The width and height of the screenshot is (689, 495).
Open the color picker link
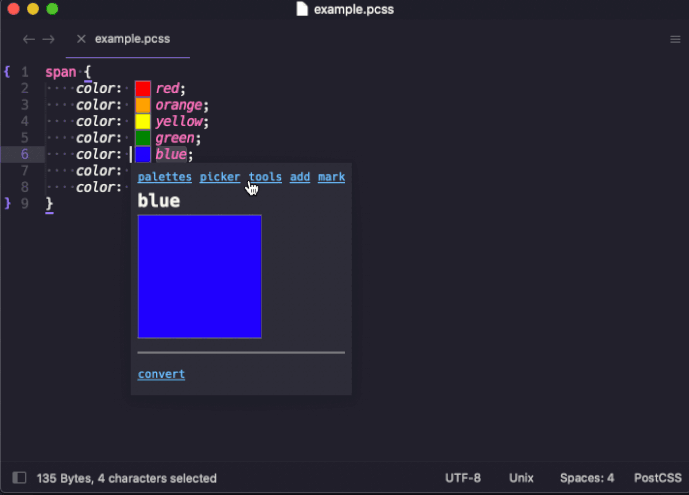(220, 177)
